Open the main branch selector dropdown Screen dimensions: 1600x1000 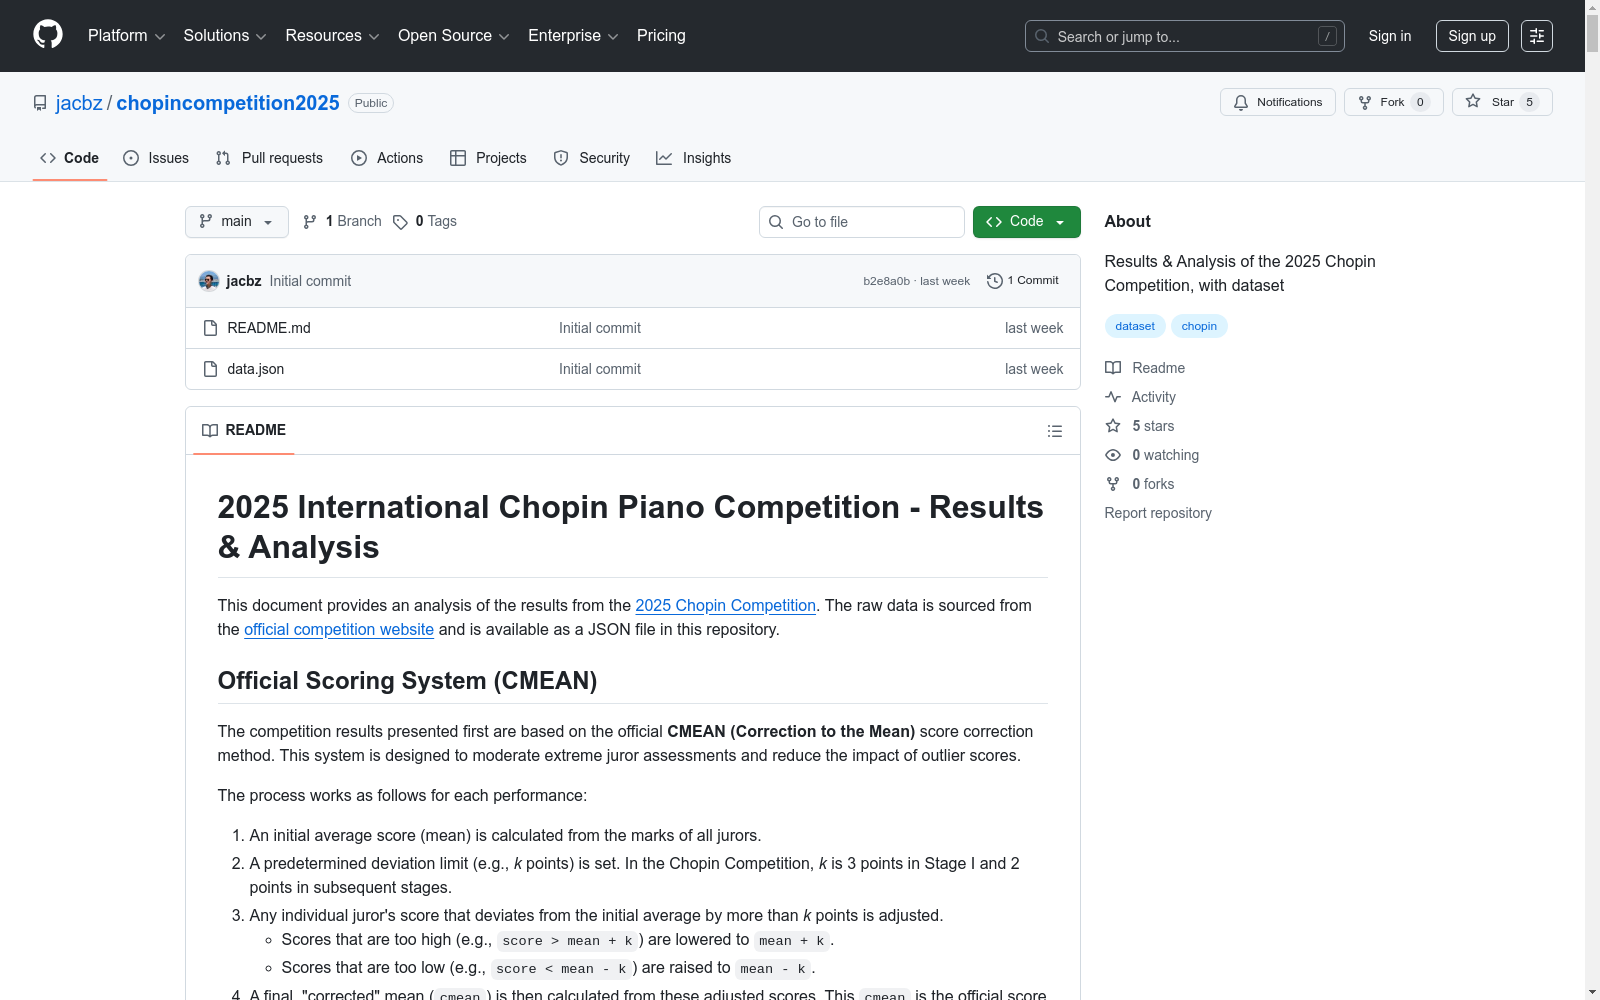[237, 222]
